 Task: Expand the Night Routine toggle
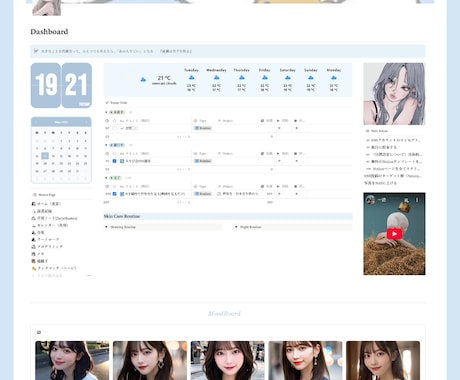236,227
